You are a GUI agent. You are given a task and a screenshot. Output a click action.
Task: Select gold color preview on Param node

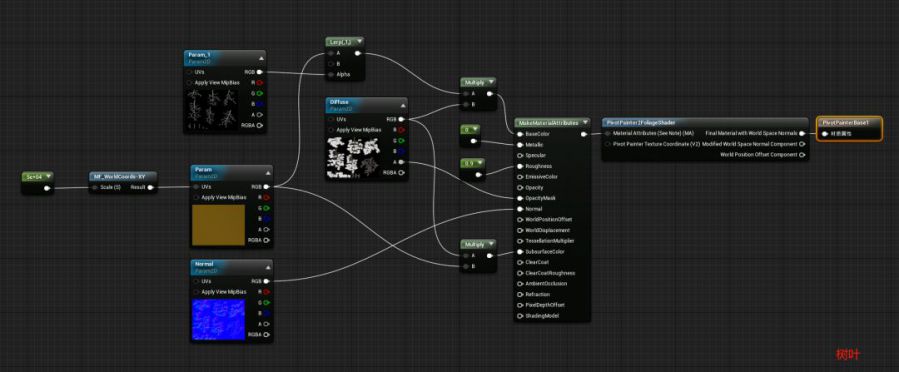point(218,225)
